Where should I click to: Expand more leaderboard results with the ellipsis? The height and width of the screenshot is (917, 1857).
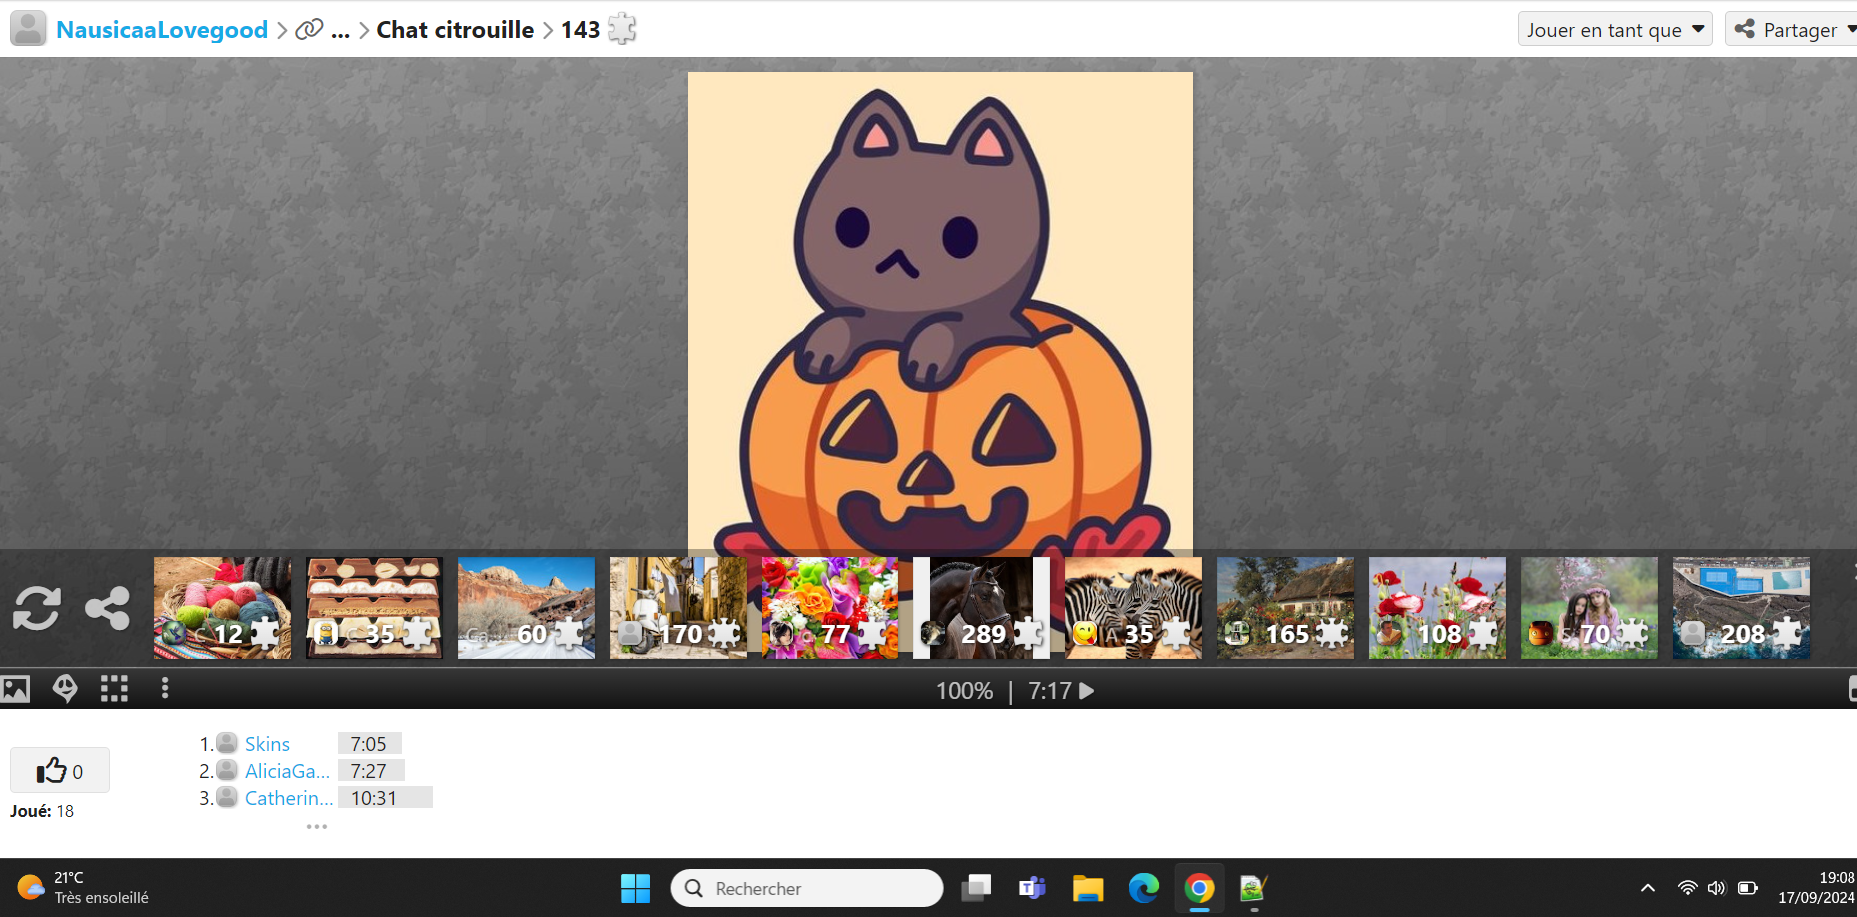[317, 827]
